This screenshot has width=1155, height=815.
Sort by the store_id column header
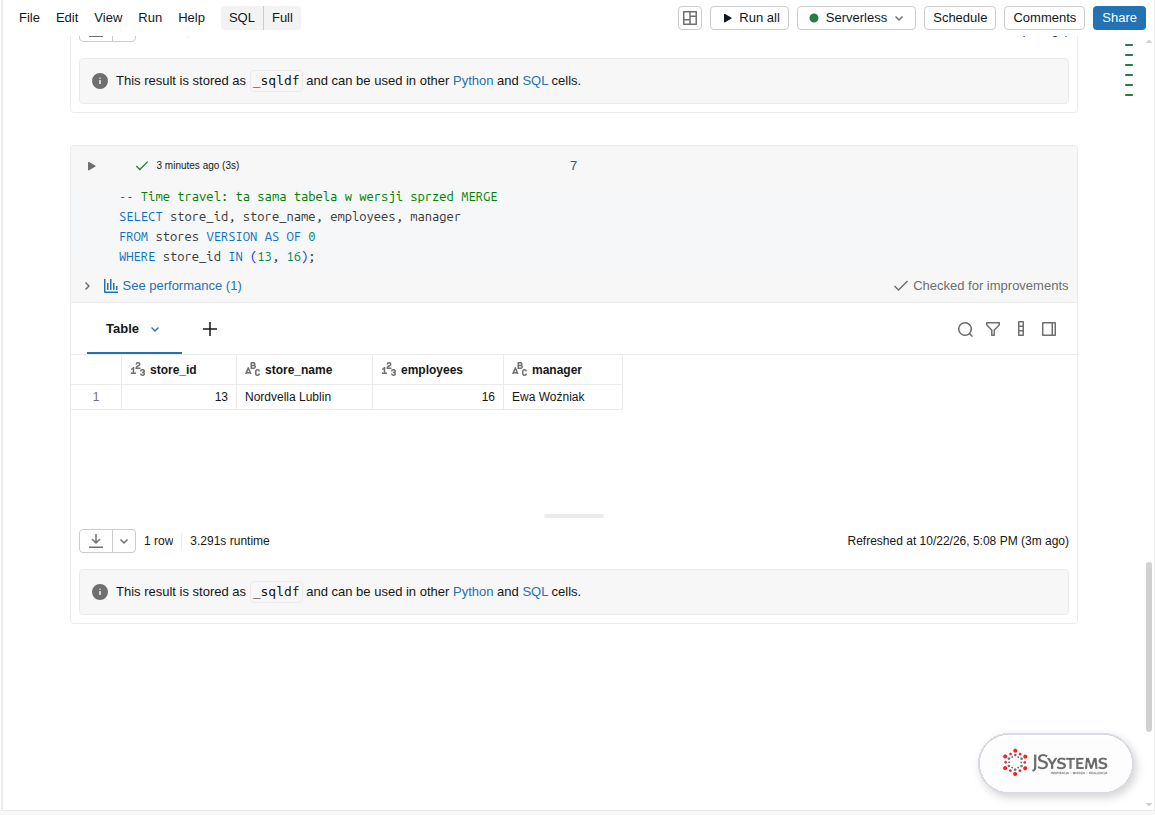(x=179, y=370)
